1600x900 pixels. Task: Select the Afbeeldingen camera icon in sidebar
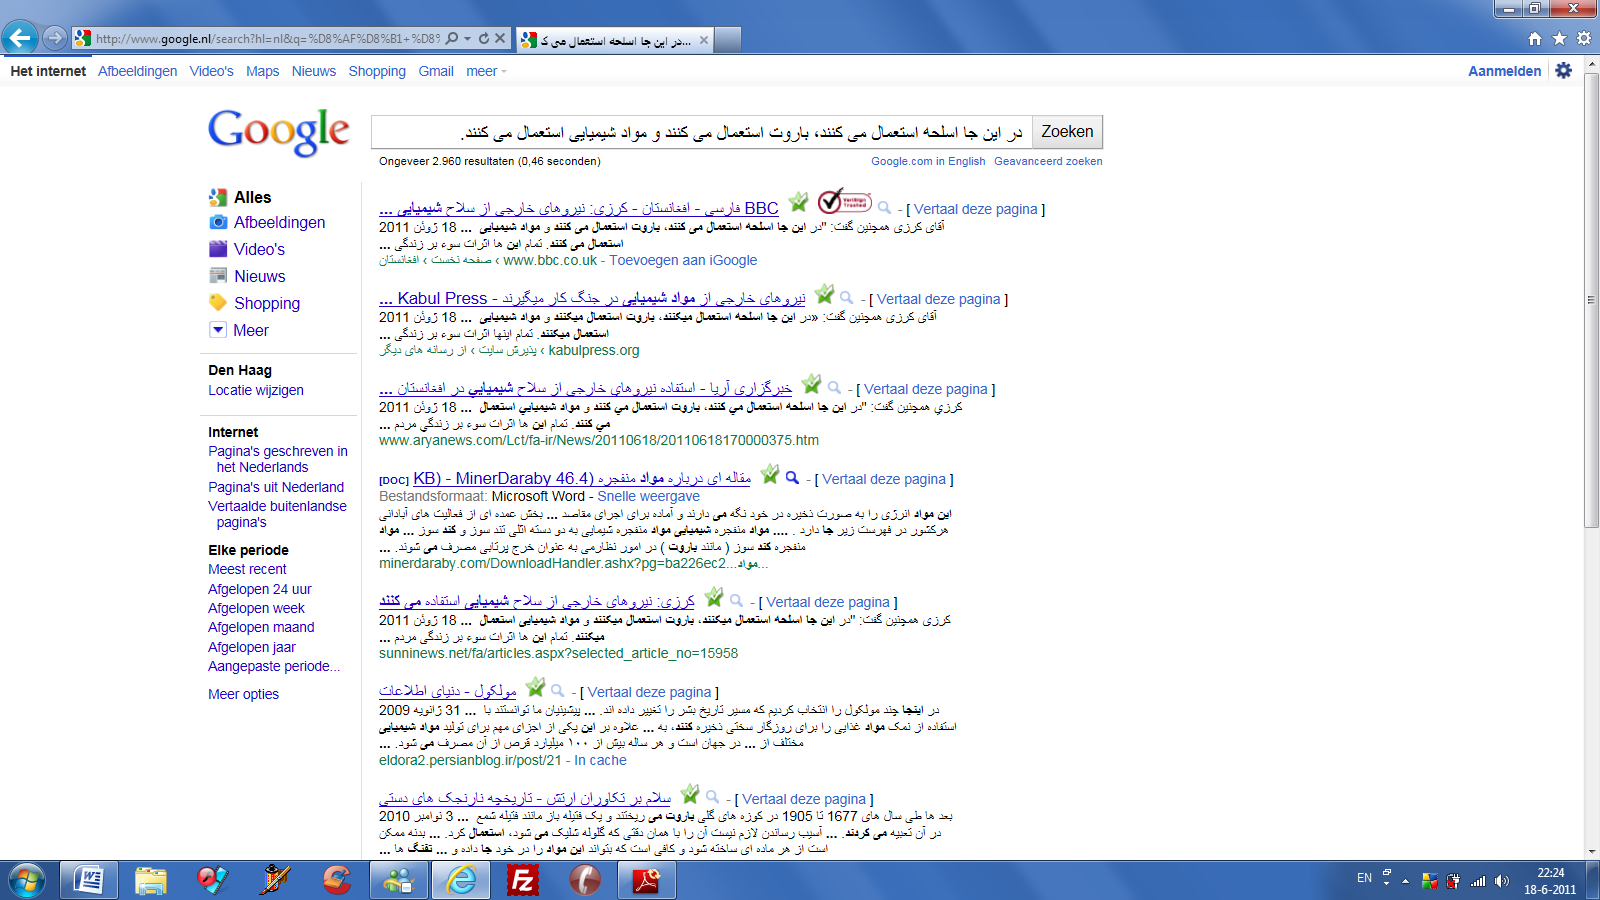218,222
